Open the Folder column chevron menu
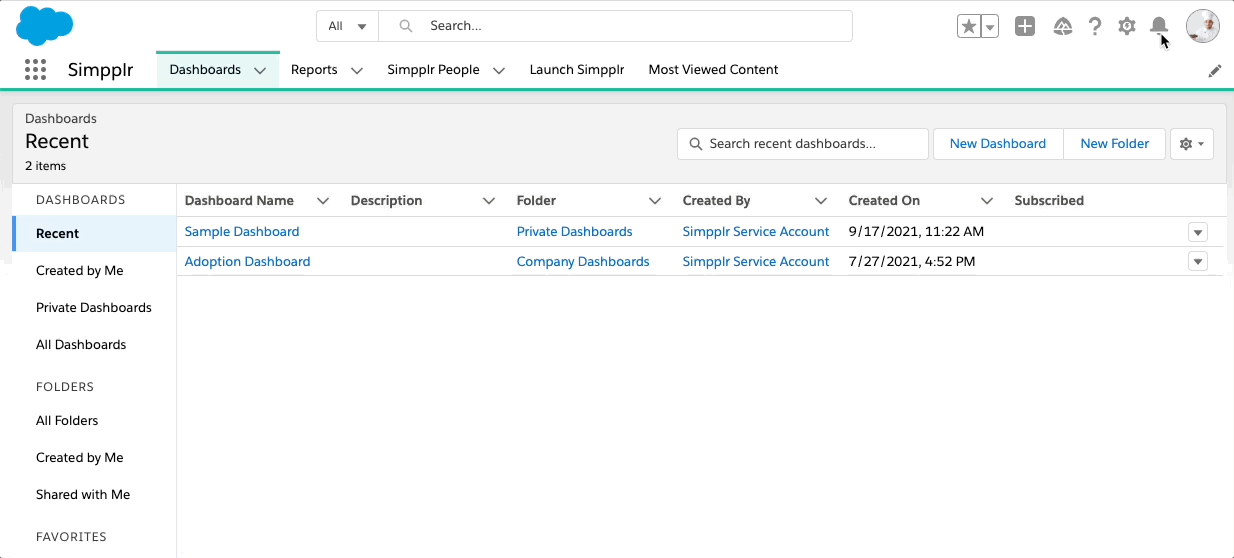1234x558 pixels. tap(655, 201)
